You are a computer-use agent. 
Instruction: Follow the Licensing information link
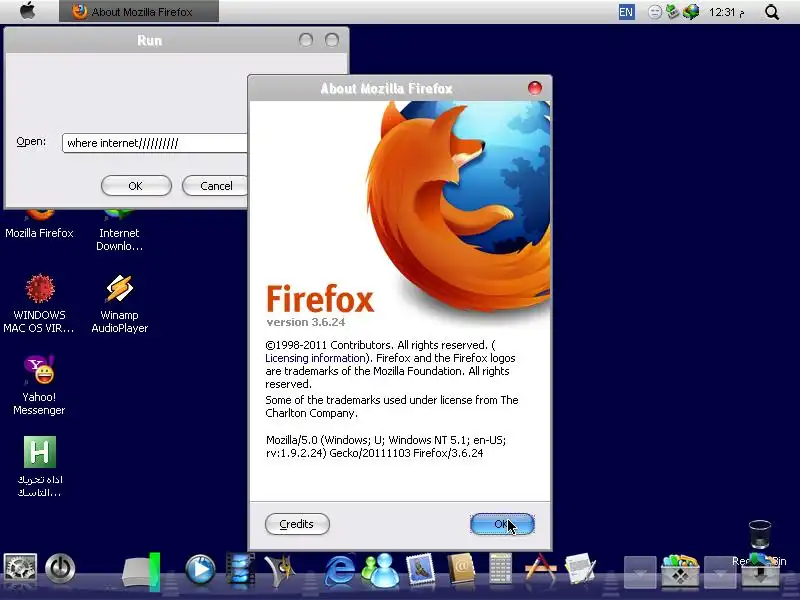pyautogui.click(x=315, y=358)
